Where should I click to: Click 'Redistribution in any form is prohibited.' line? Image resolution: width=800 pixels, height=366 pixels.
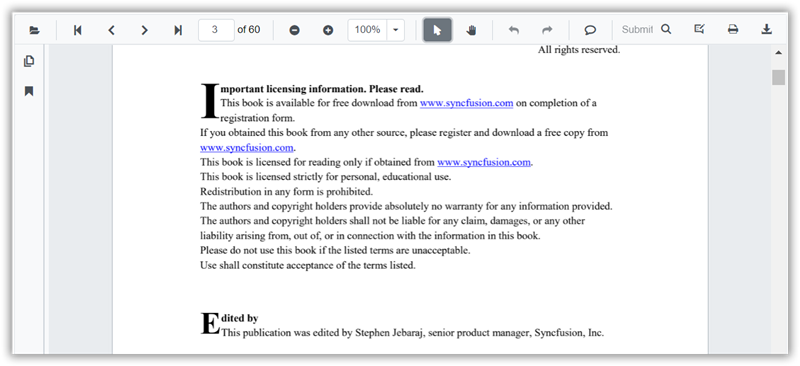287,192
